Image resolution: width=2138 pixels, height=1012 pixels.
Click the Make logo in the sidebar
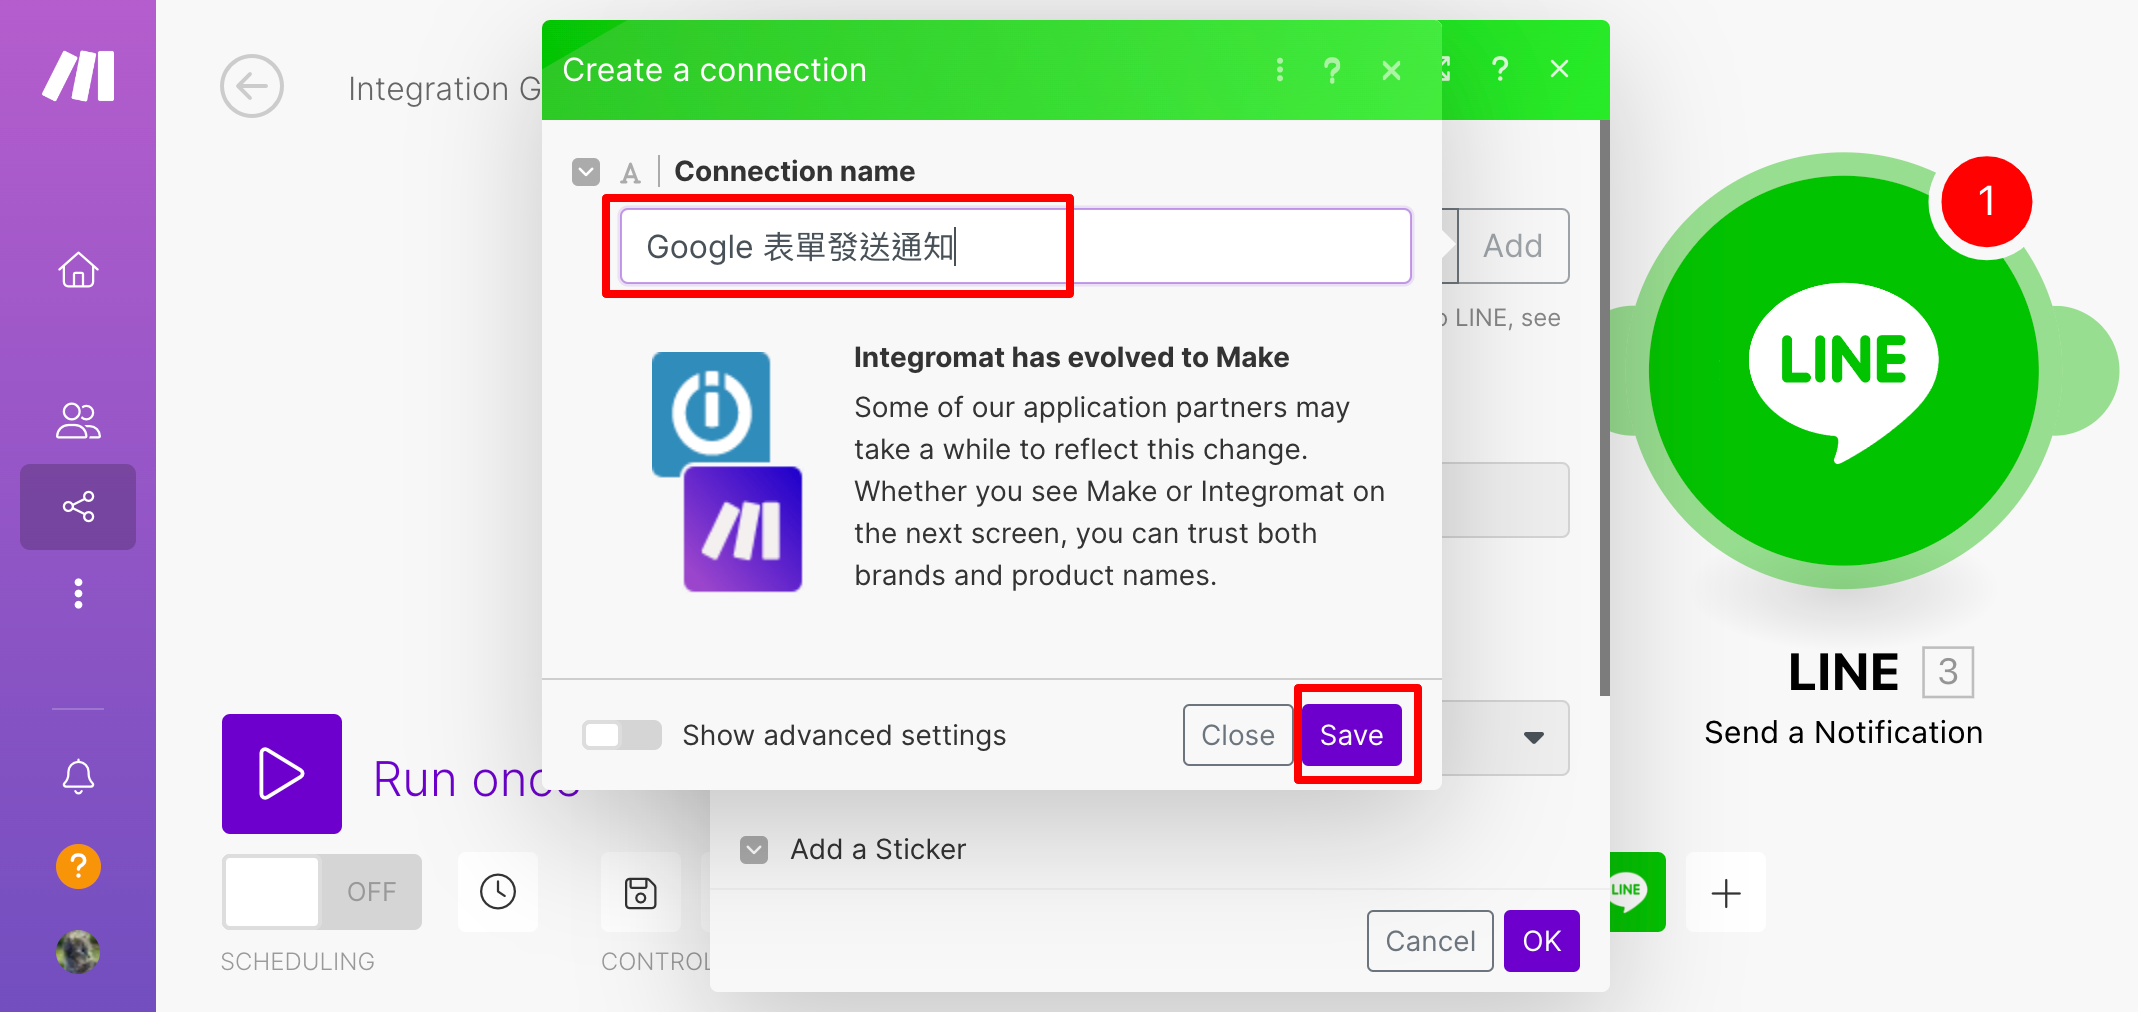[x=78, y=76]
